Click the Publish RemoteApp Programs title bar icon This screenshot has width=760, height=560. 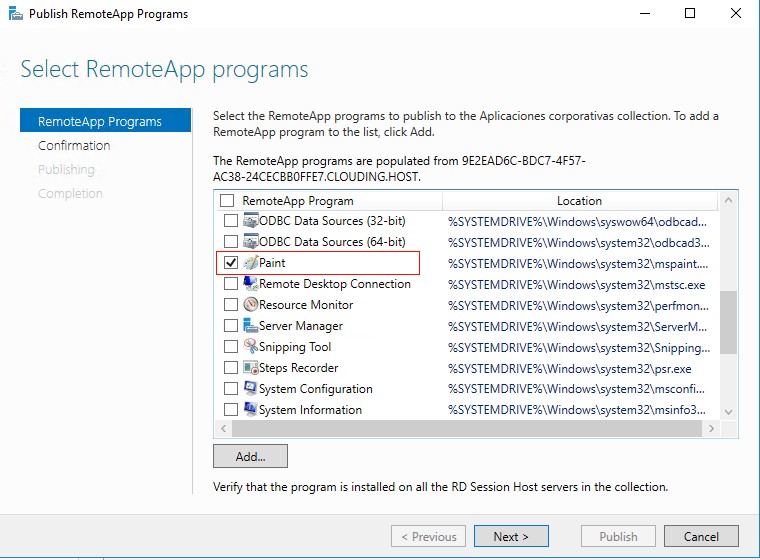tap(16, 14)
